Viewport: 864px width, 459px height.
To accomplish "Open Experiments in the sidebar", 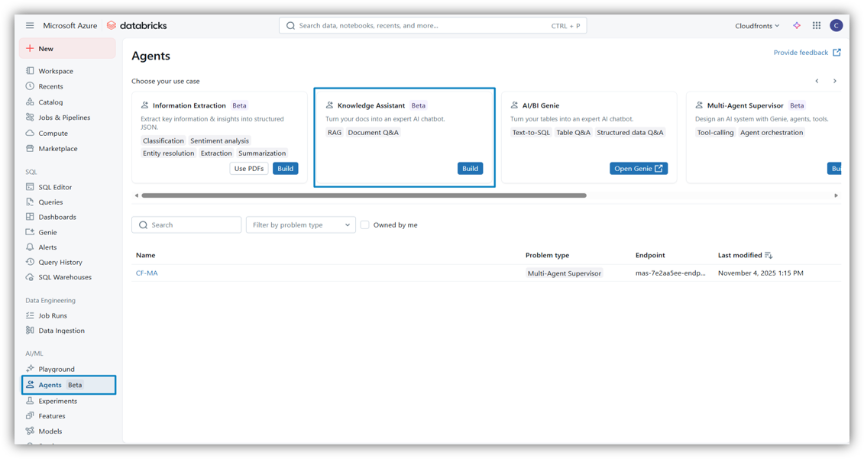I will [x=57, y=400].
